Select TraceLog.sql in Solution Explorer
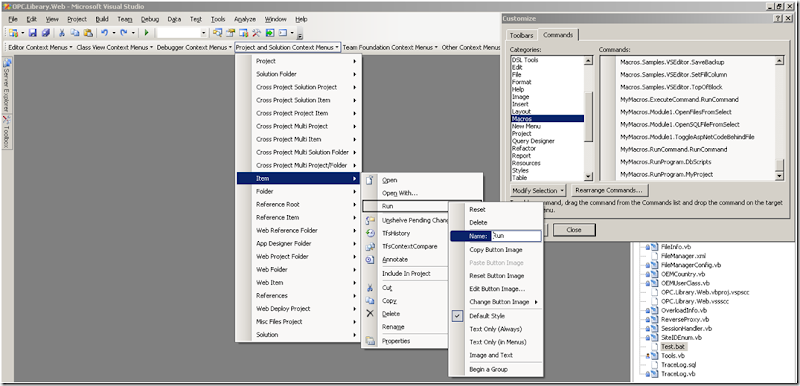The height and width of the screenshot is (386, 800). pyautogui.click(x=678, y=365)
